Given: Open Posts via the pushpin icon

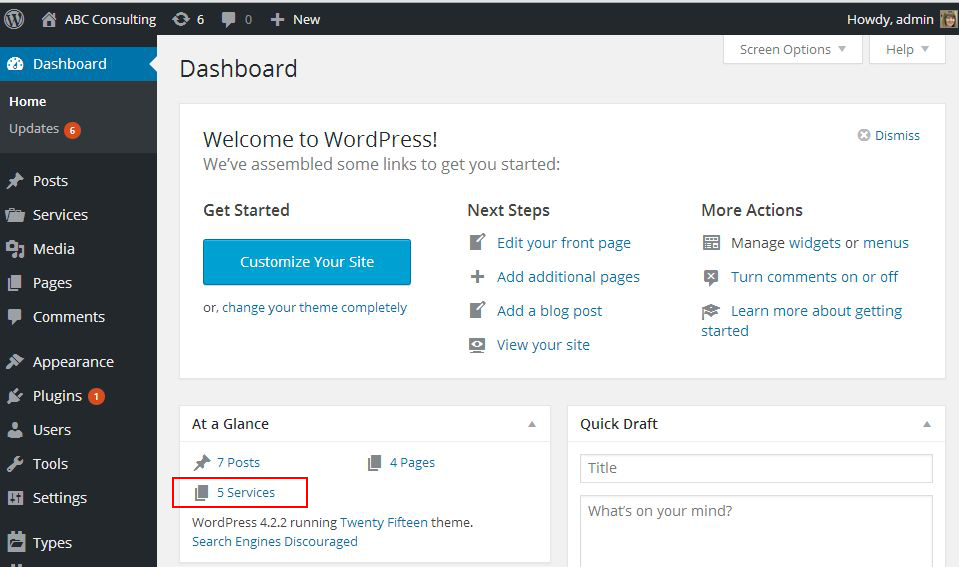Looking at the screenshot, I should point(15,181).
